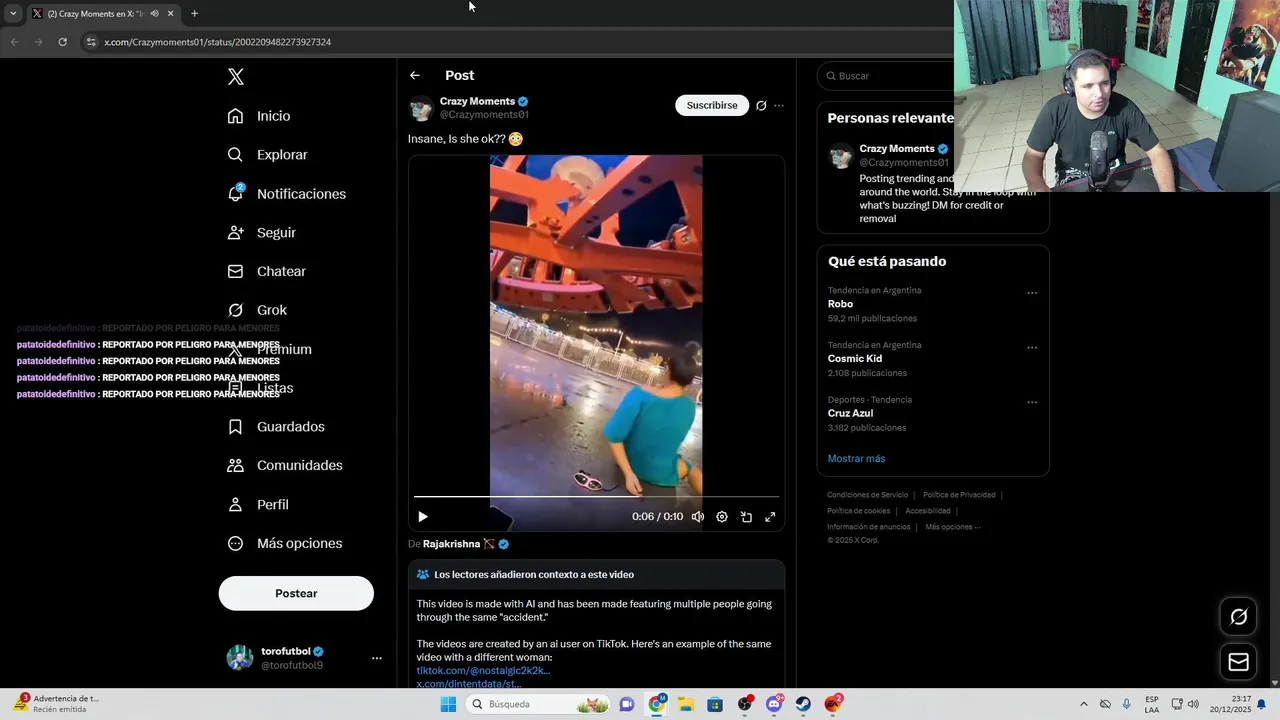Click the Postear button
Screen dimensions: 1280x720
[x=296, y=593]
